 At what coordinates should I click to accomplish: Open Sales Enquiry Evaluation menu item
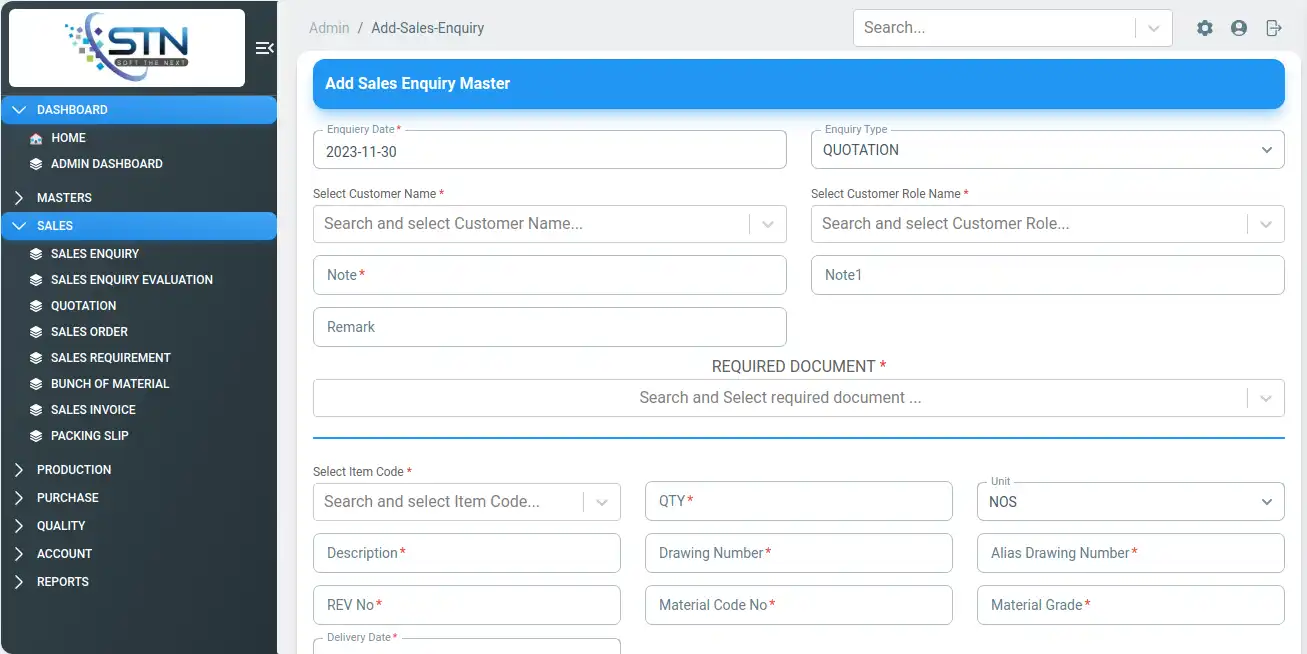[x=131, y=280]
